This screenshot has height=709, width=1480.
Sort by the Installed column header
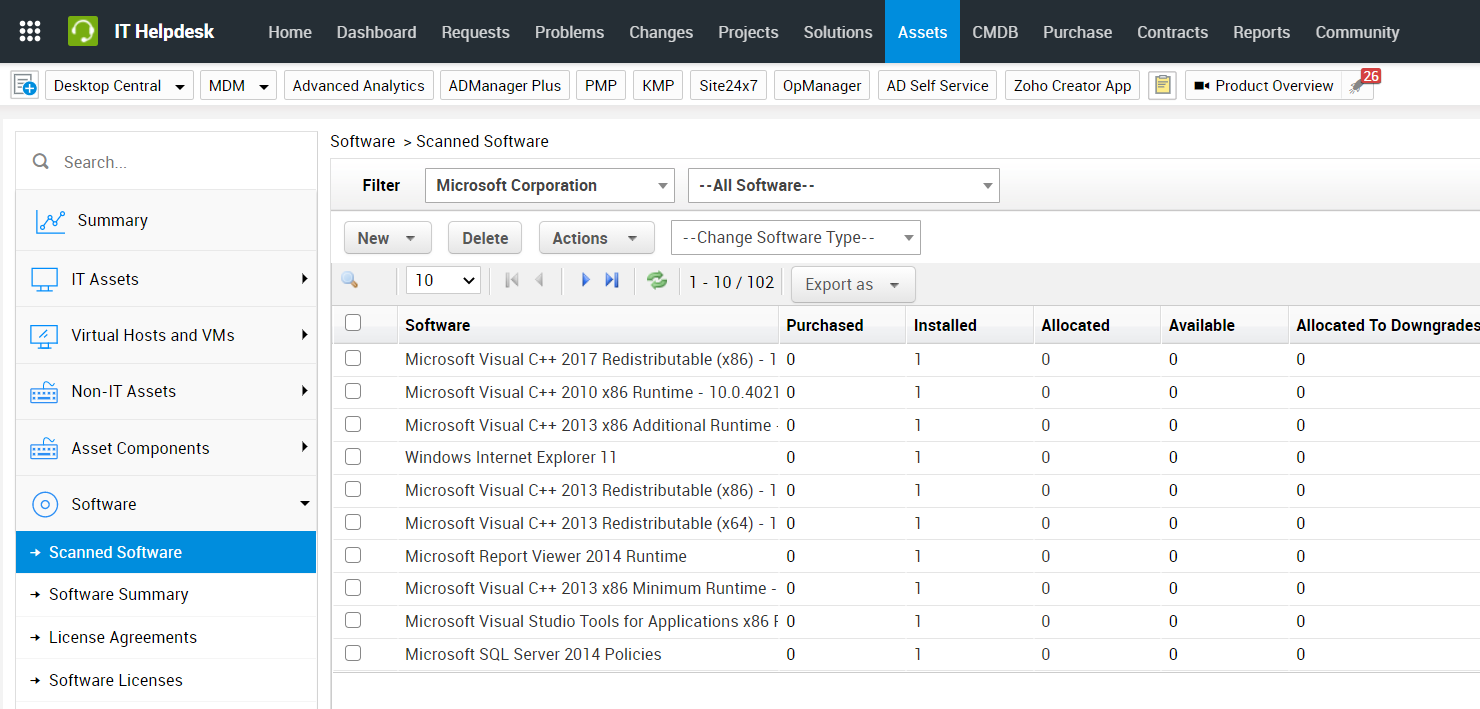point(945,325)
